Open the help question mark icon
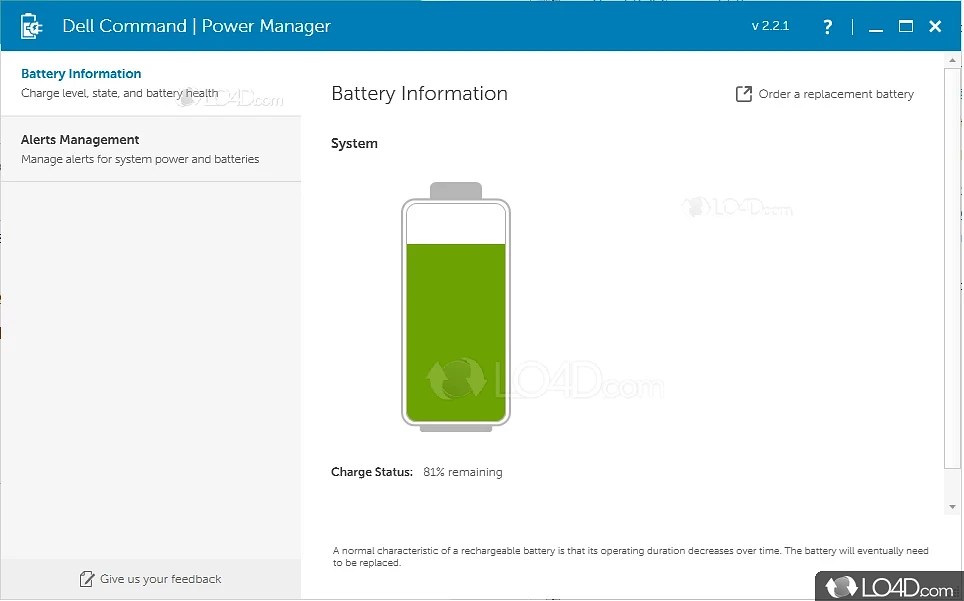 coord(827,27)
